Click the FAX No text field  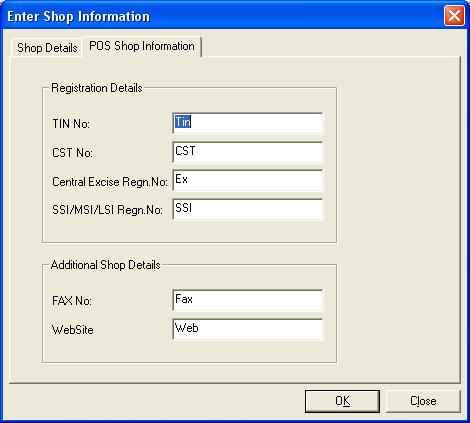coord(248,300)
